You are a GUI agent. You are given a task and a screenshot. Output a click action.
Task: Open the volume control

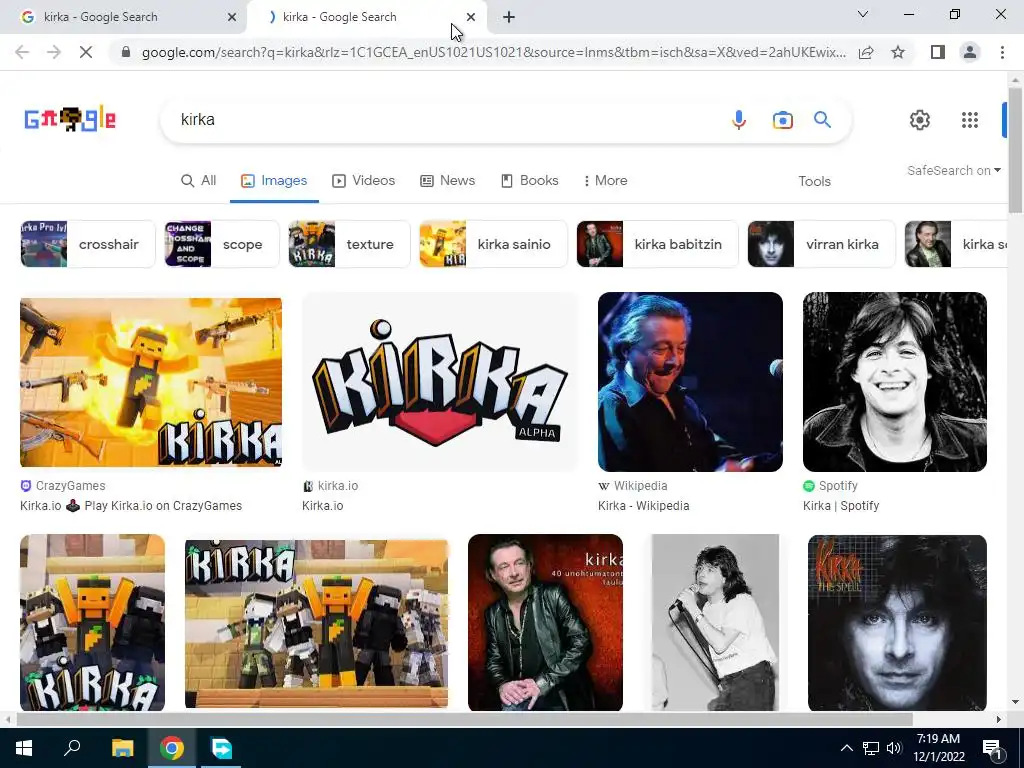point(894,748)
